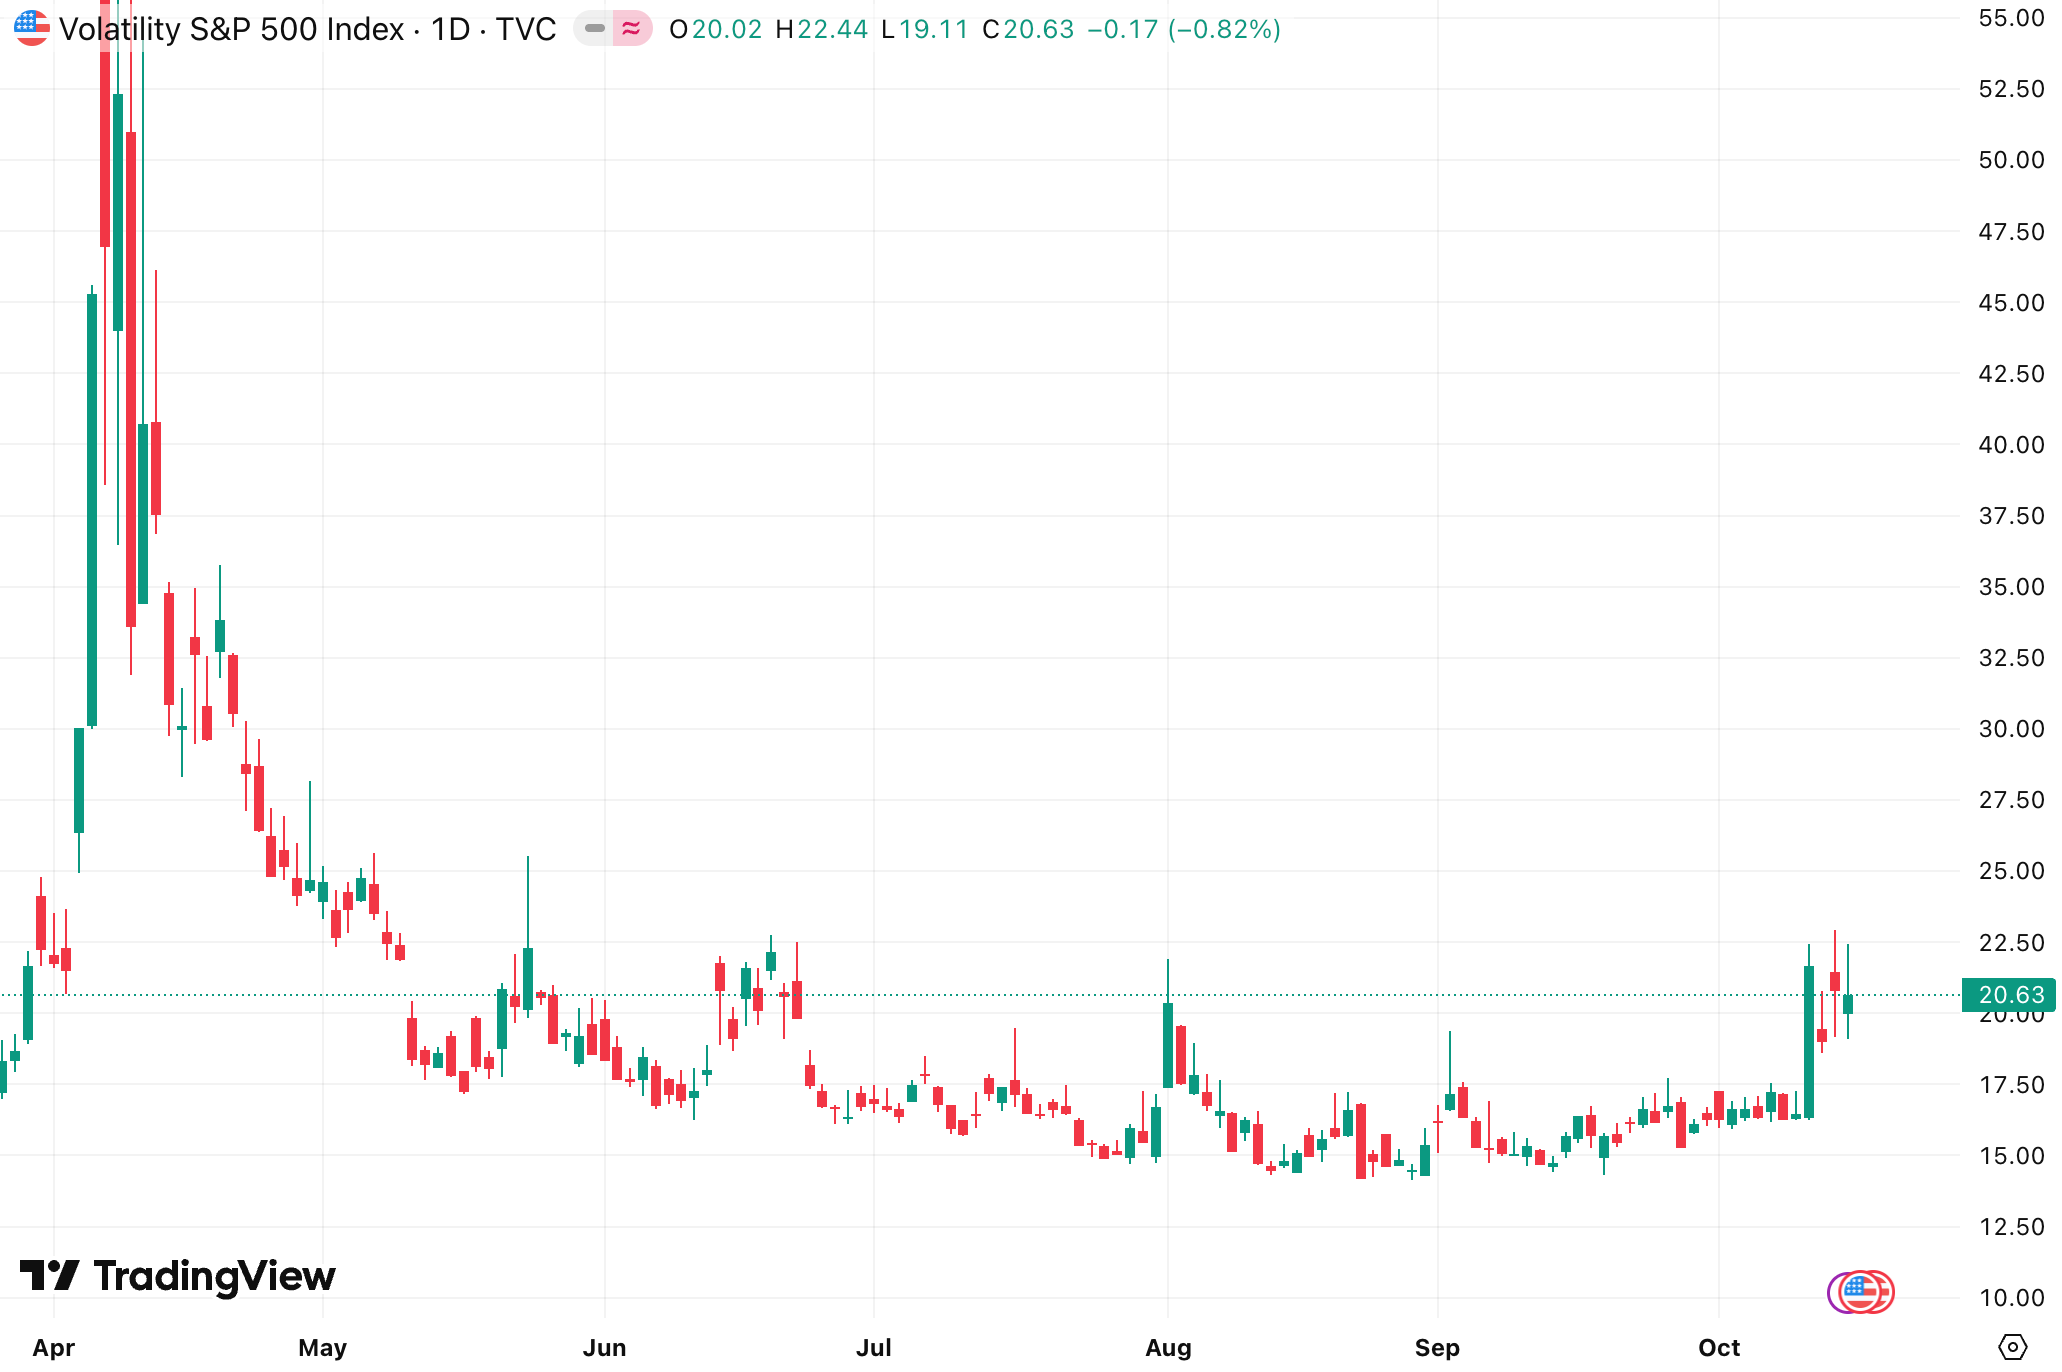Viewport: 2062px width, 1372px height.
Task: Click the 55.00 price scale label
Action: click(x=2011, y=18)
